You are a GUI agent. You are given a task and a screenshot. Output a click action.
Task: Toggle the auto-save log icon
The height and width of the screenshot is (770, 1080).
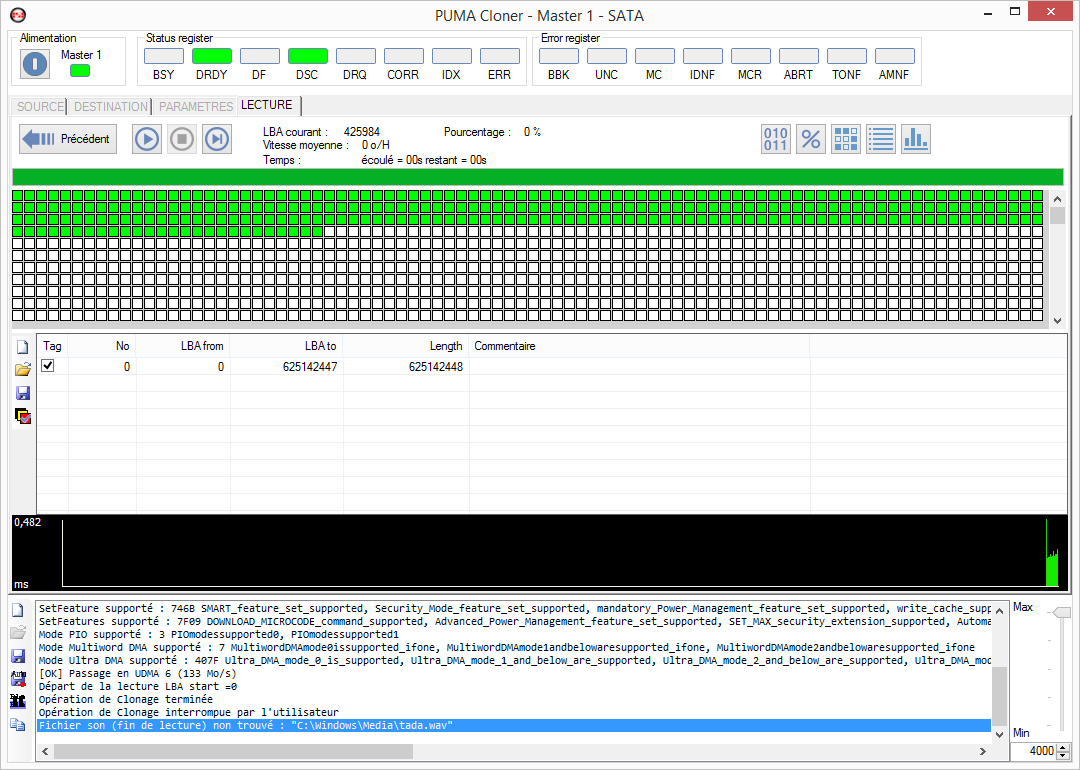[x=18, y=678]
